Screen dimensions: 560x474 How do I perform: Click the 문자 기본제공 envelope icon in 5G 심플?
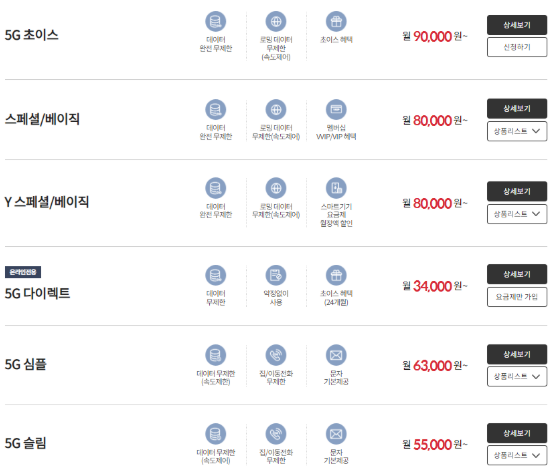tap(336, 355)
